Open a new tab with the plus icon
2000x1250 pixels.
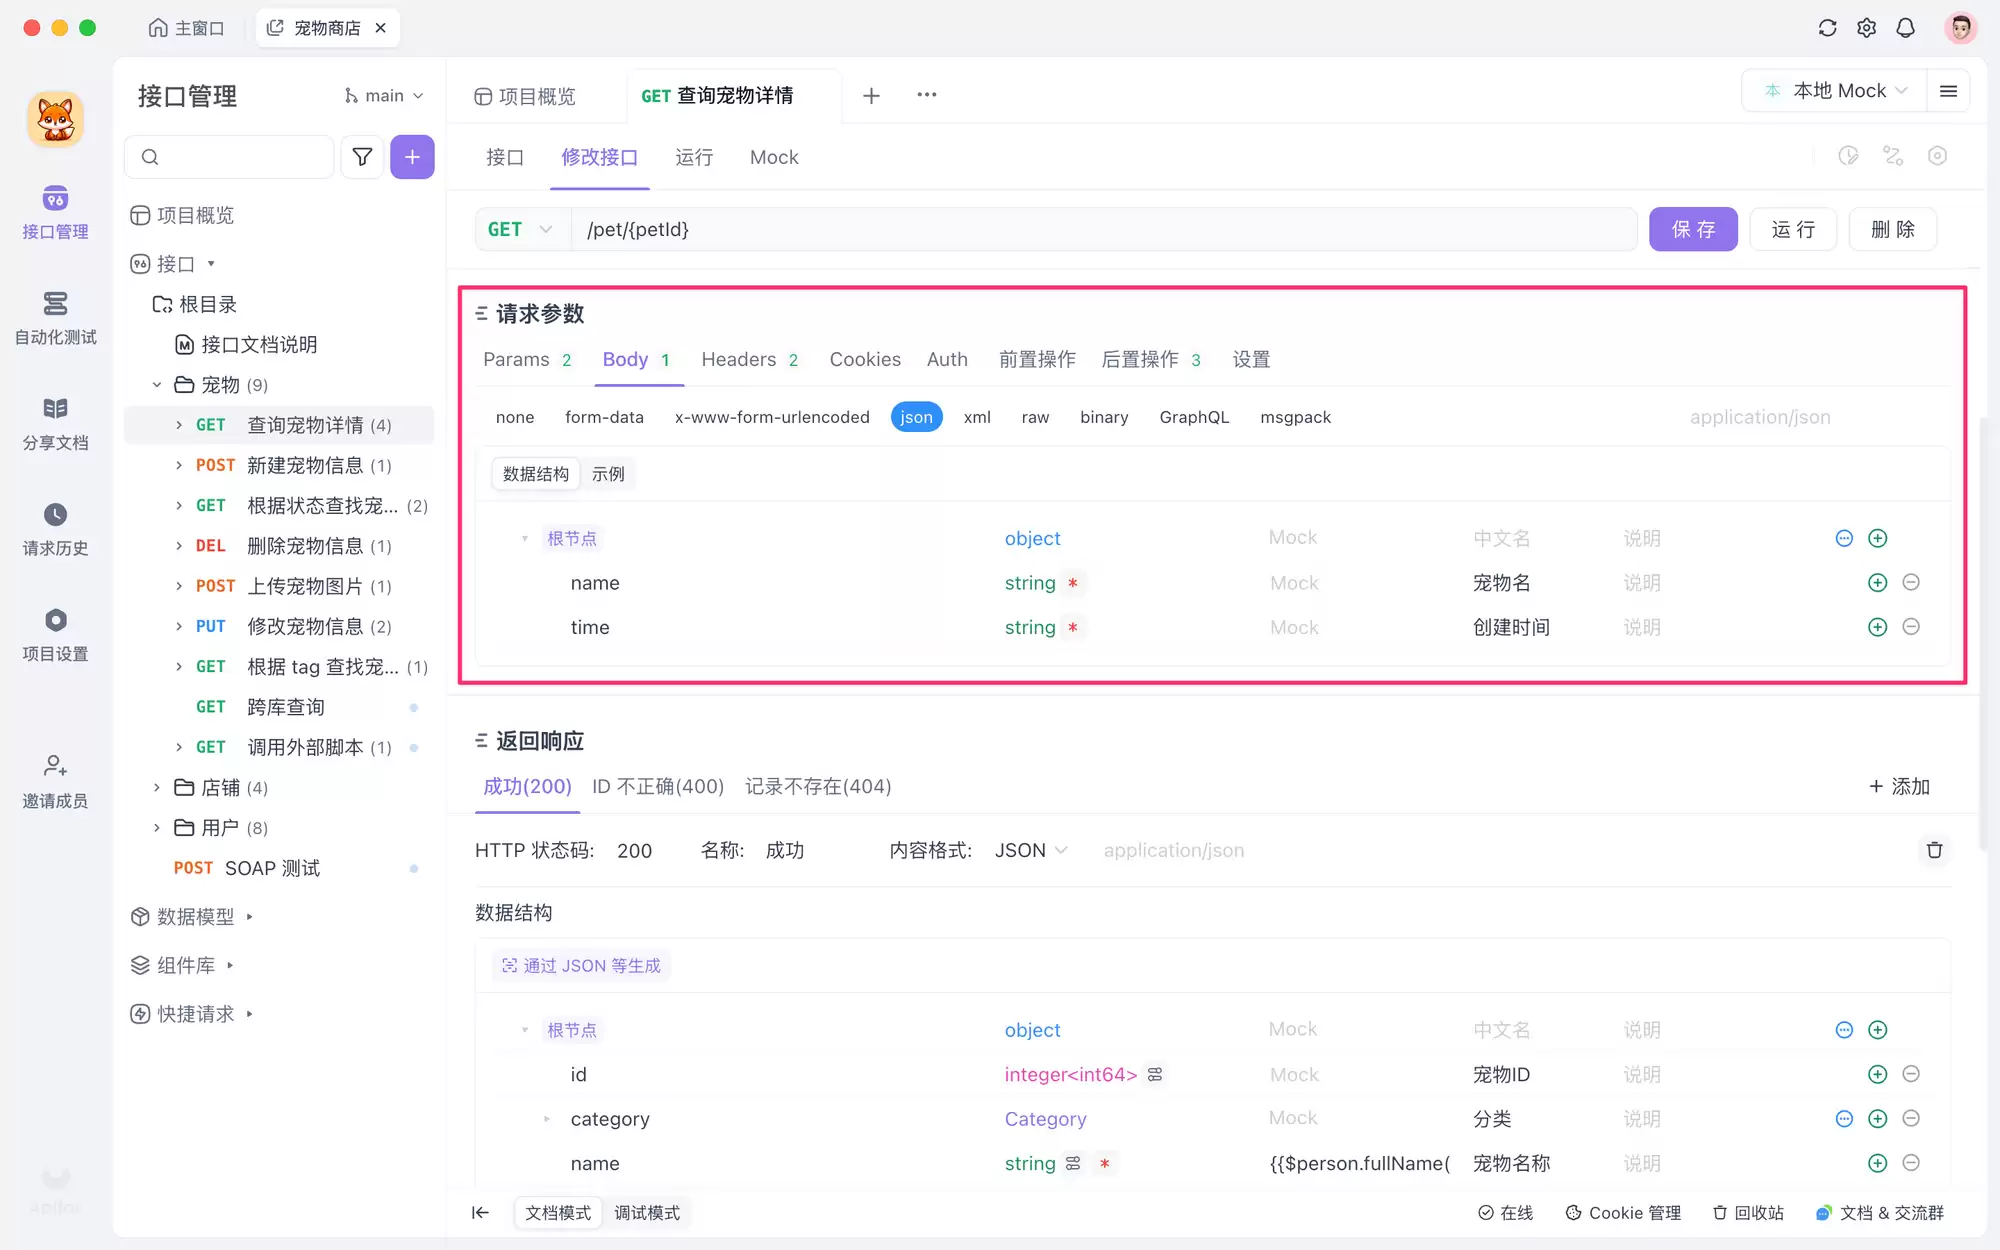(x=871, y=95)
